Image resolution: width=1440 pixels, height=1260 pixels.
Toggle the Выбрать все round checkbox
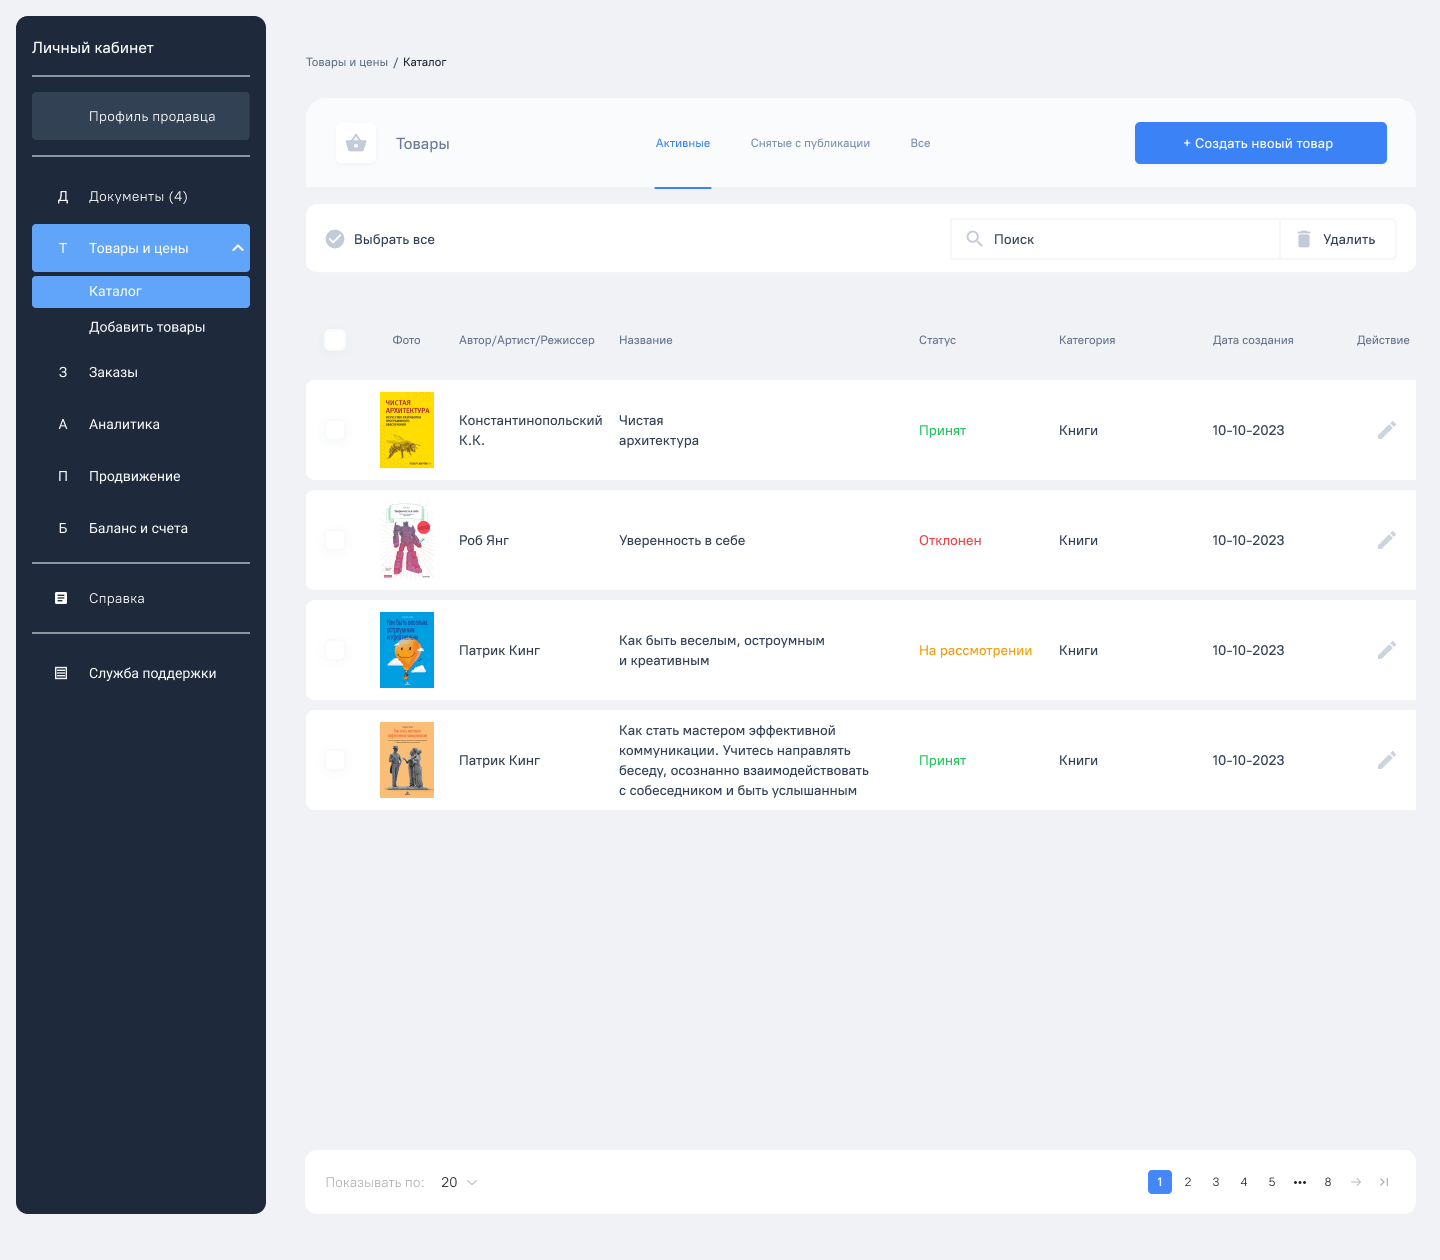pyautogui.click(x=335, y=239)
